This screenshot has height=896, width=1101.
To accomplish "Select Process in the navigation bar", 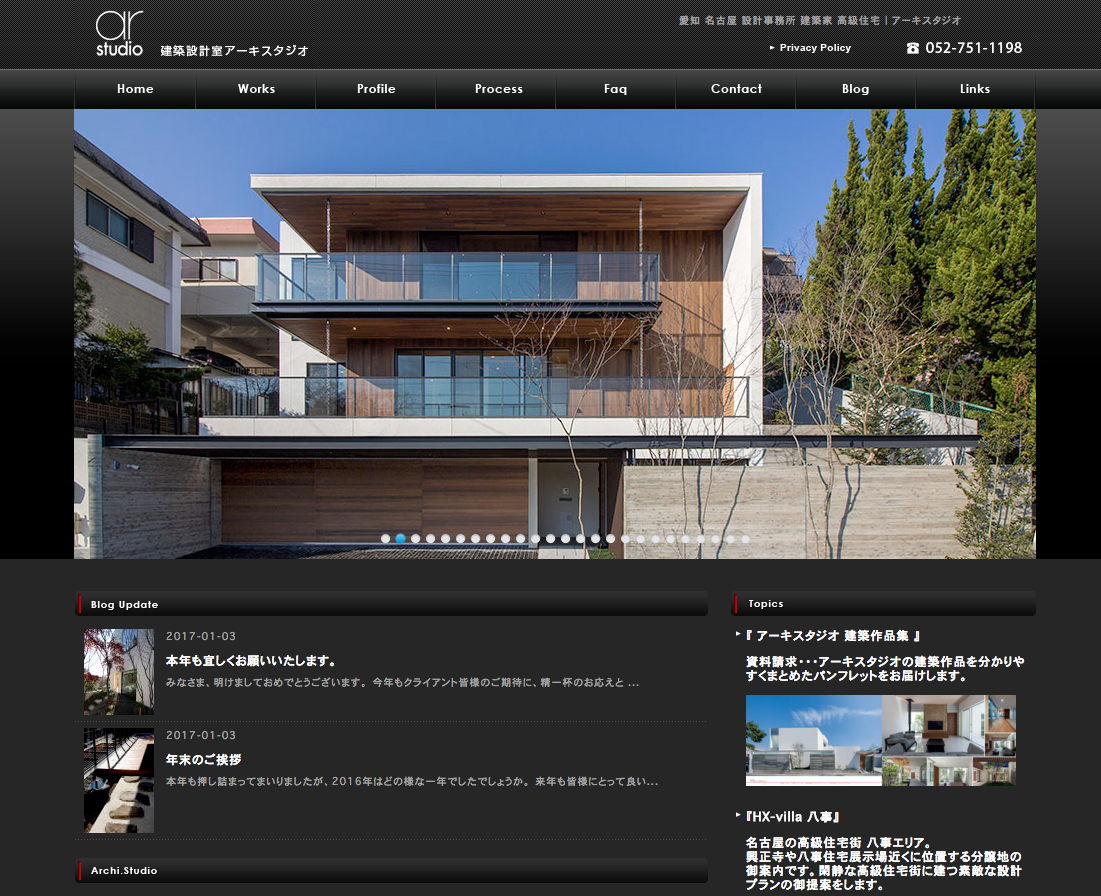I will click(499, 89).
